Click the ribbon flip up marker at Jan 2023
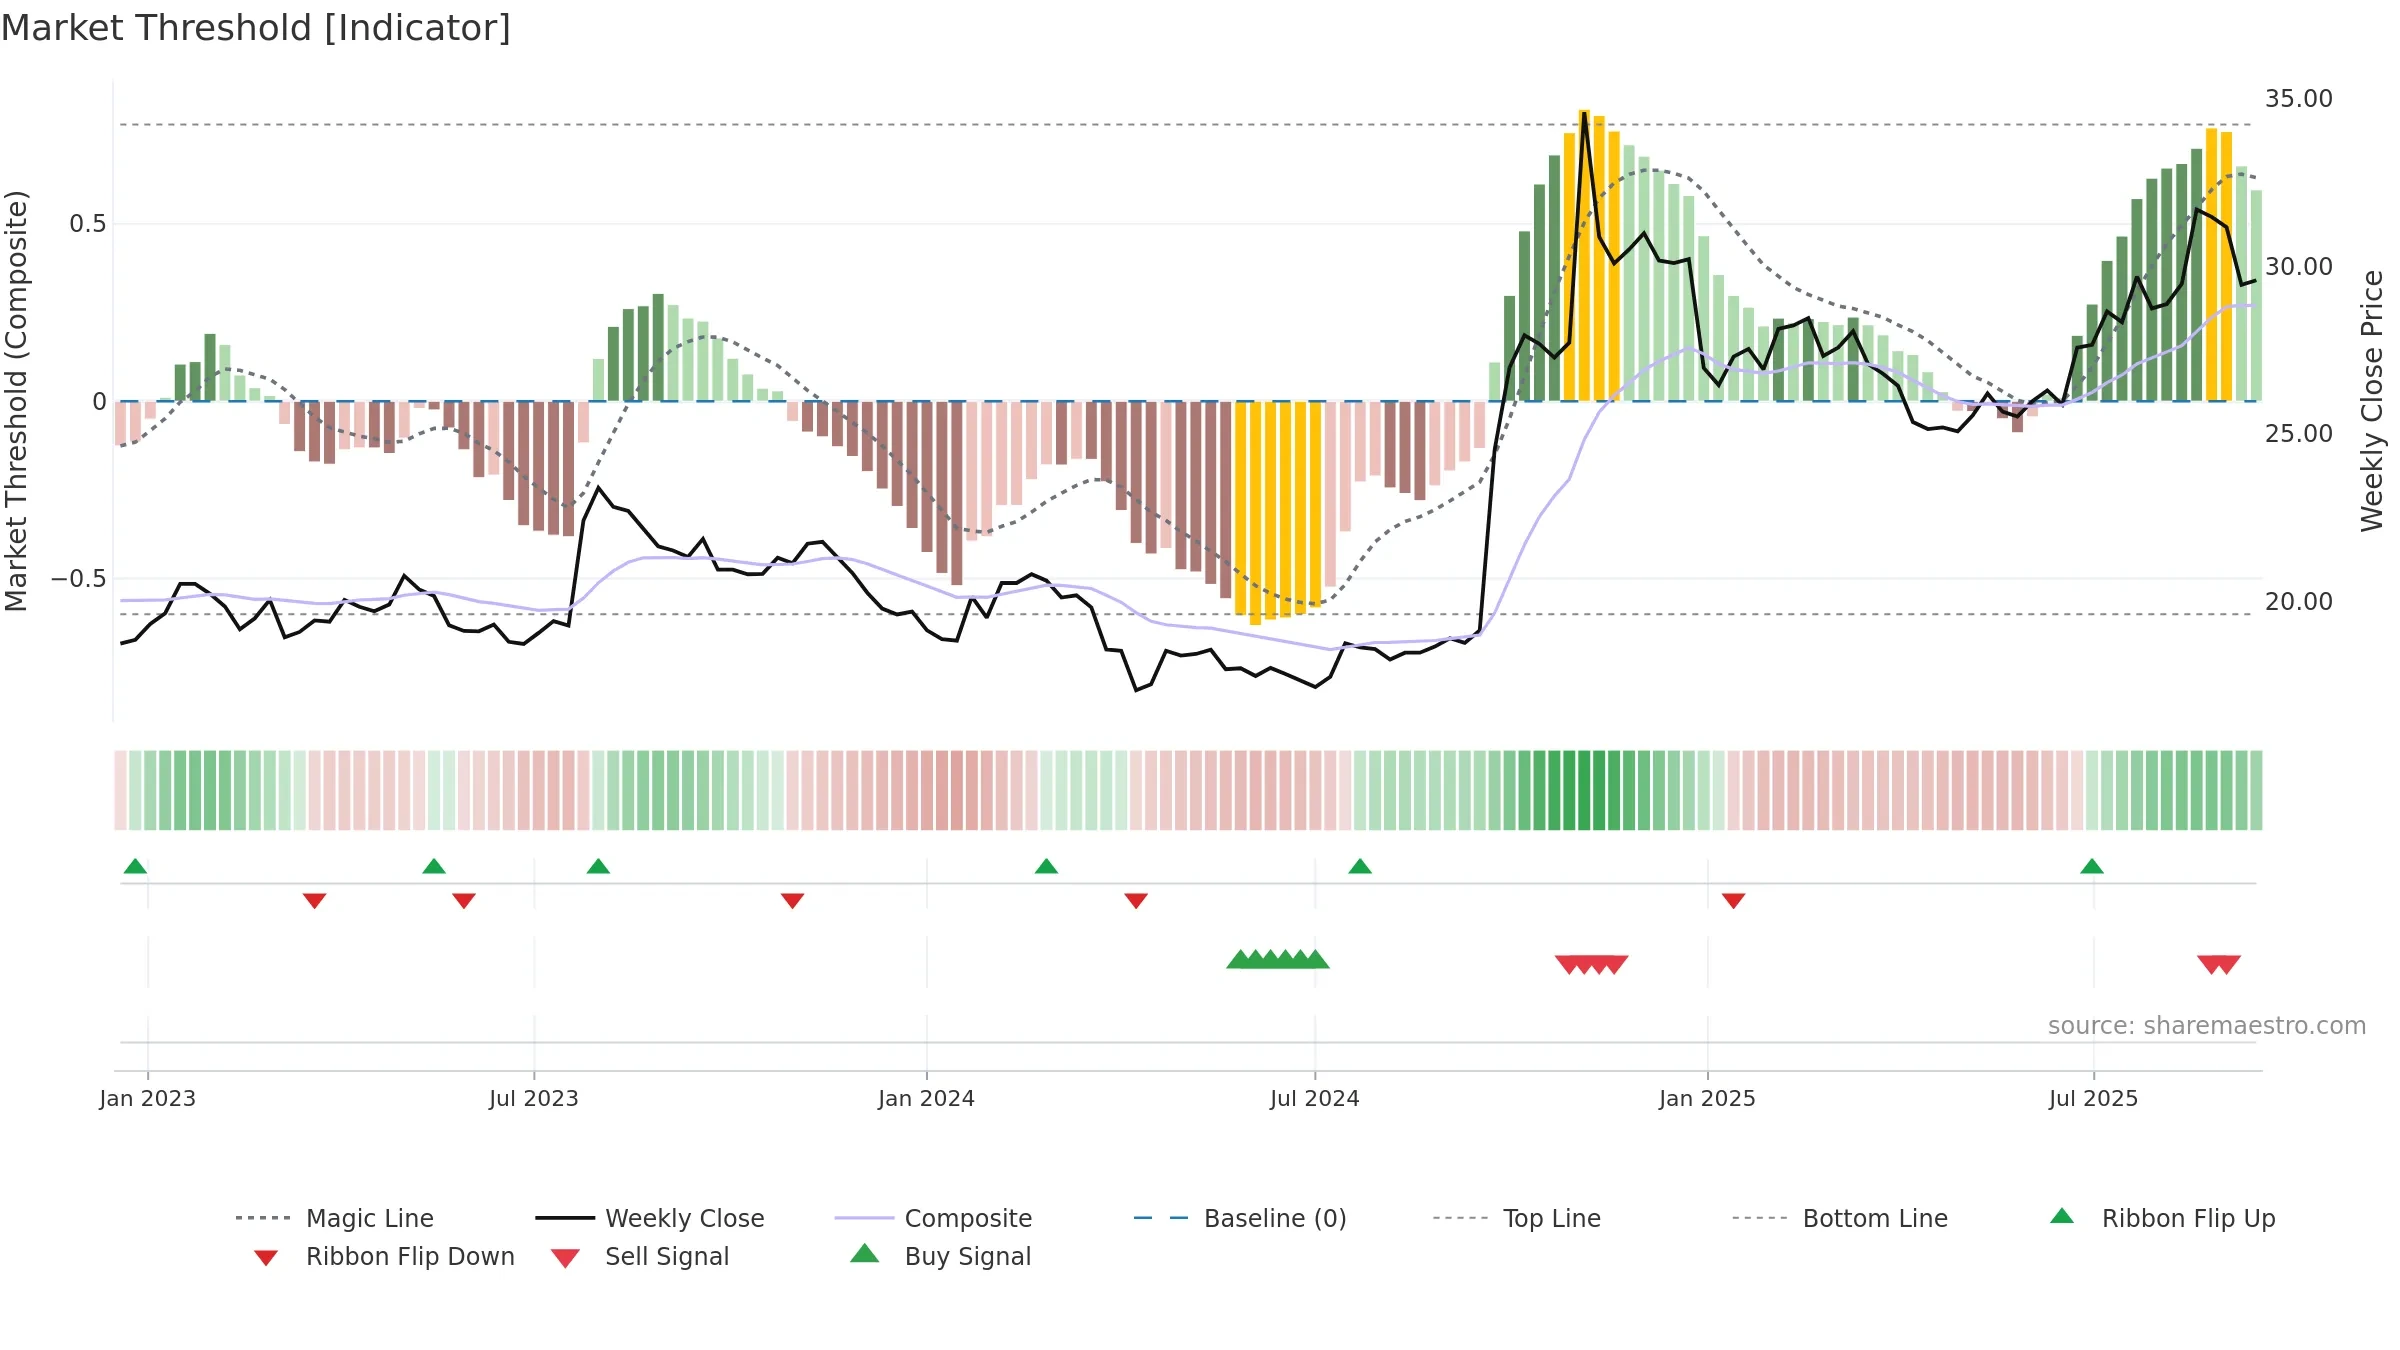2400x1350 pixels. click(135, 866)
